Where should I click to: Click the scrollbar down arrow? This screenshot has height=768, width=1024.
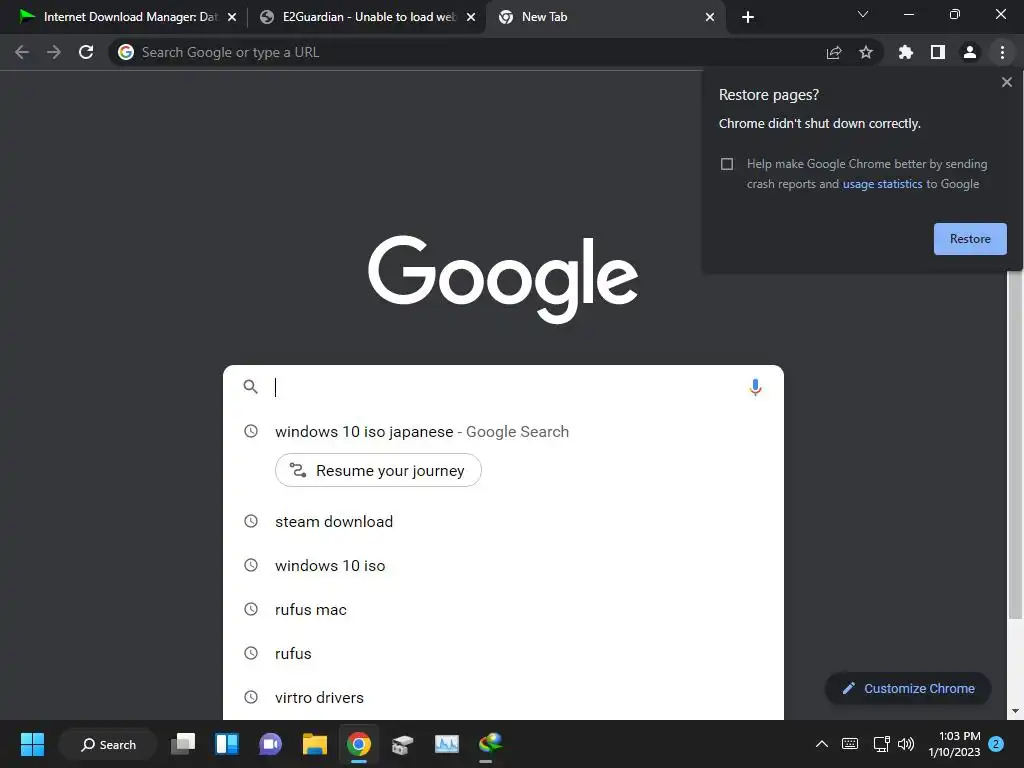1015,711
